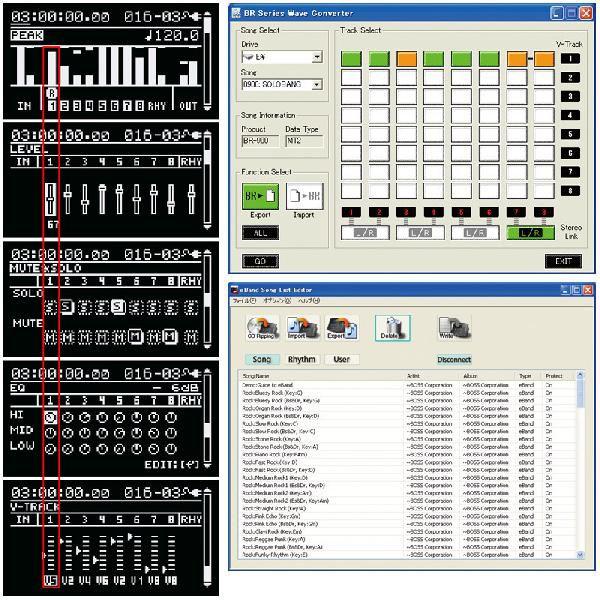Switch to the Song tab
The height and width of the screenshot is (600, 600).
(262, 359)
